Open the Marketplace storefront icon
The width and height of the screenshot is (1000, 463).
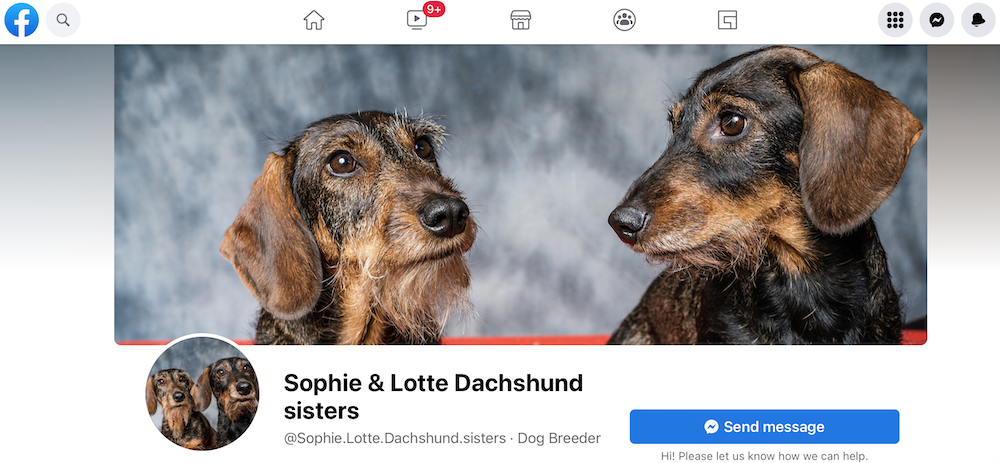point(520,20)
